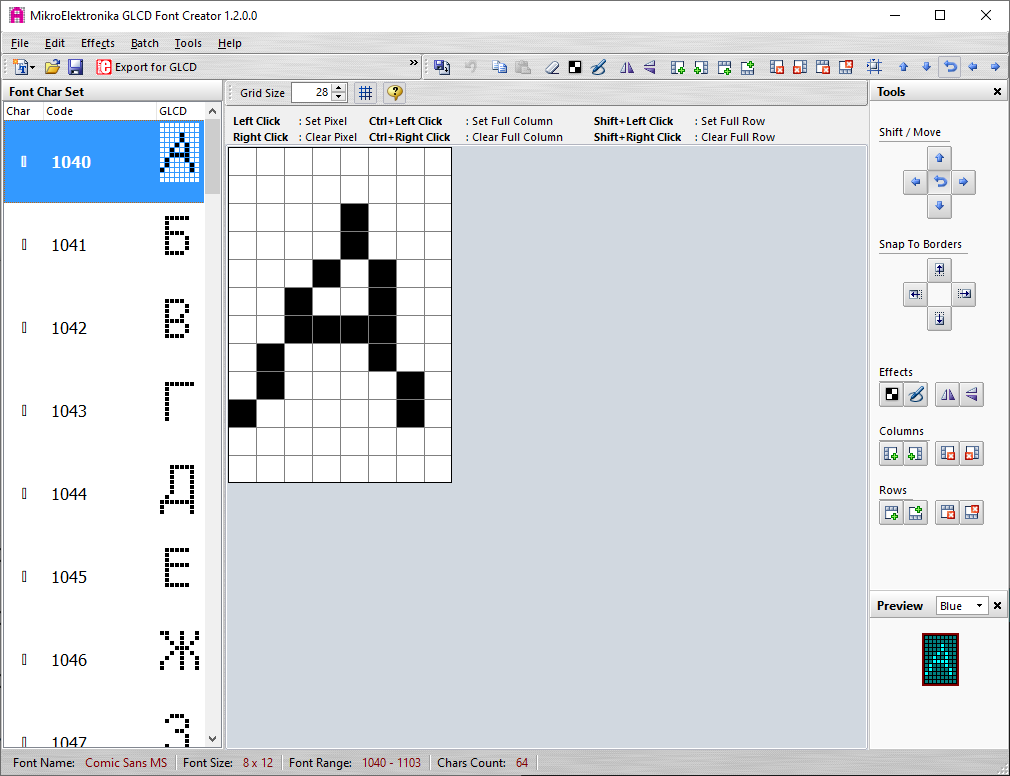Select character code 1042 in the list
Viewport: 1010px width, 776px height.
pyautogui.click(x=104, y=328)
